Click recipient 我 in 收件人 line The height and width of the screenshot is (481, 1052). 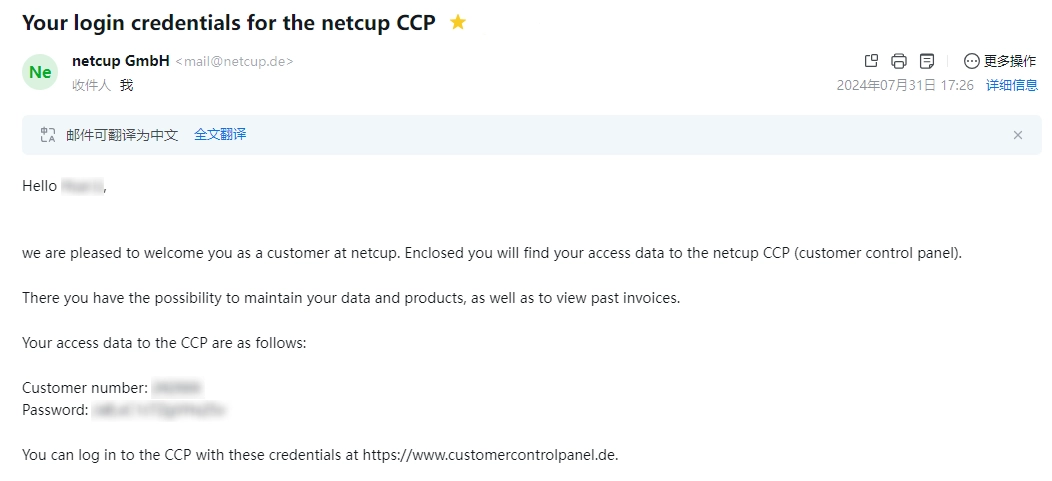126,85
